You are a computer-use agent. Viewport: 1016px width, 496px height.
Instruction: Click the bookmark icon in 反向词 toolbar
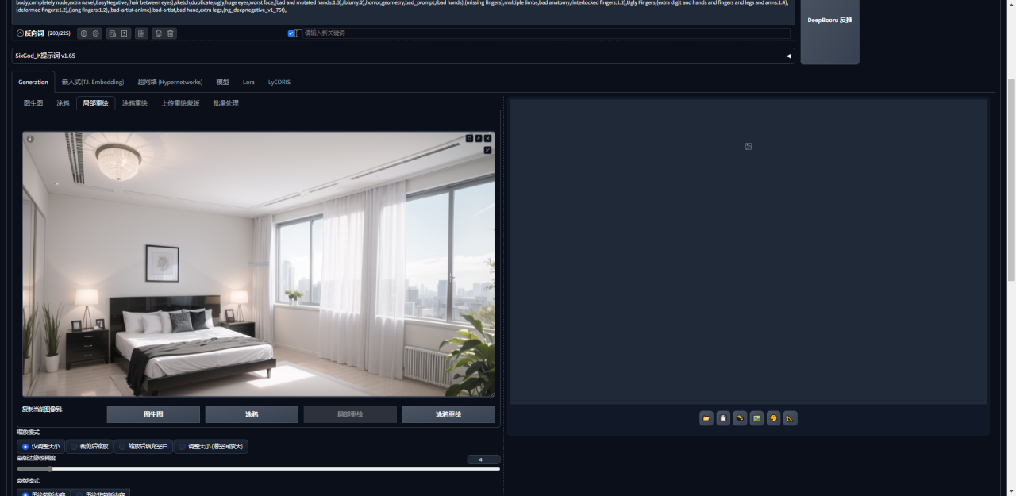click(124, 33)
